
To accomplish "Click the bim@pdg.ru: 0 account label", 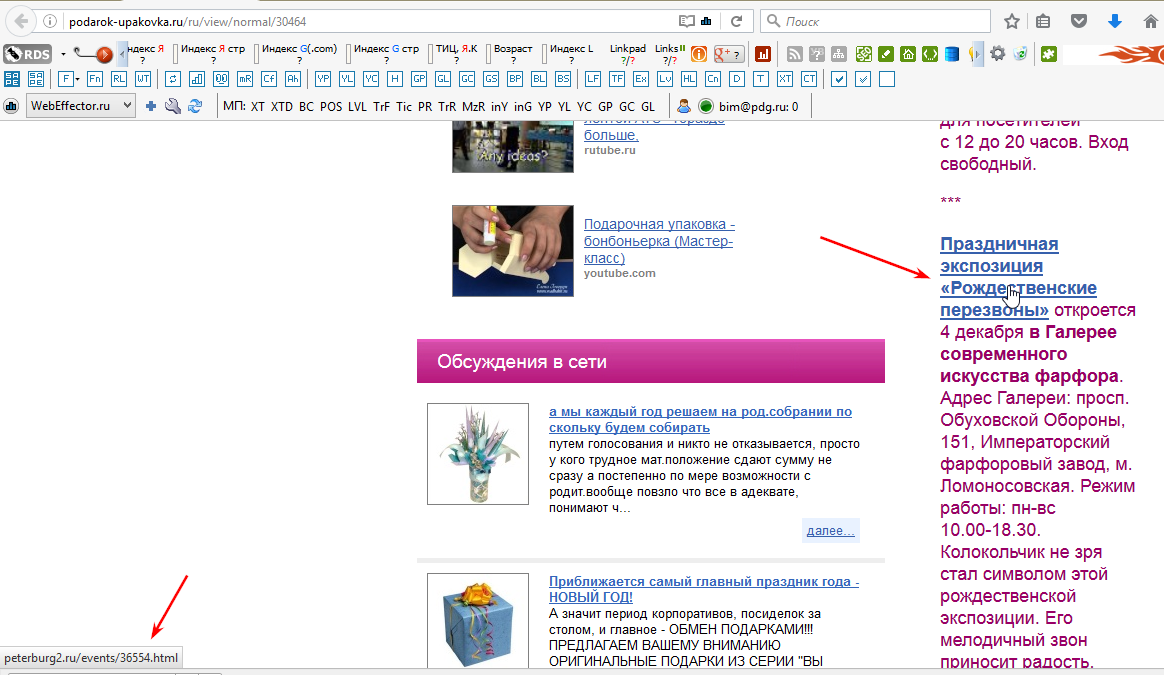I will 759,107.
